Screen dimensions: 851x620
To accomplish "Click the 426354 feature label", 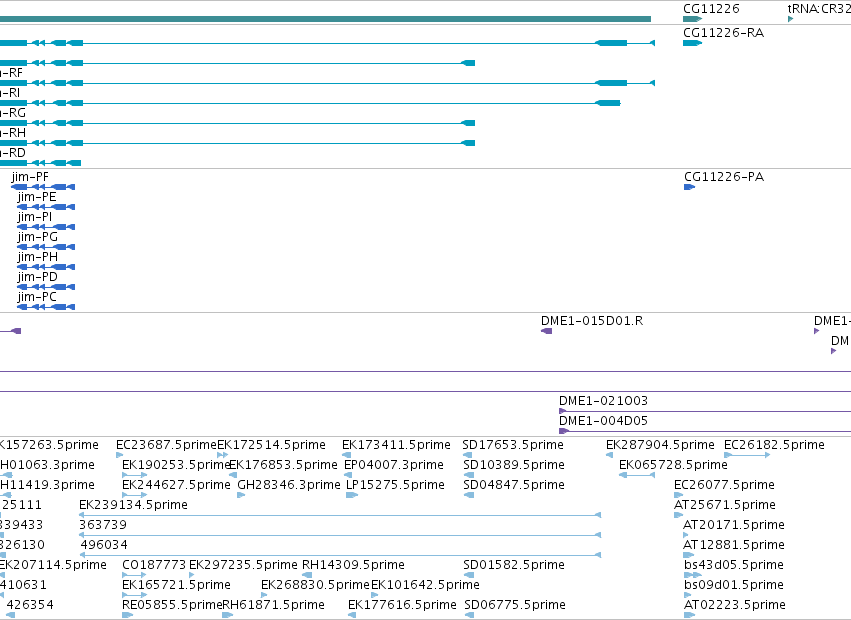I will [x=30, y=605].
